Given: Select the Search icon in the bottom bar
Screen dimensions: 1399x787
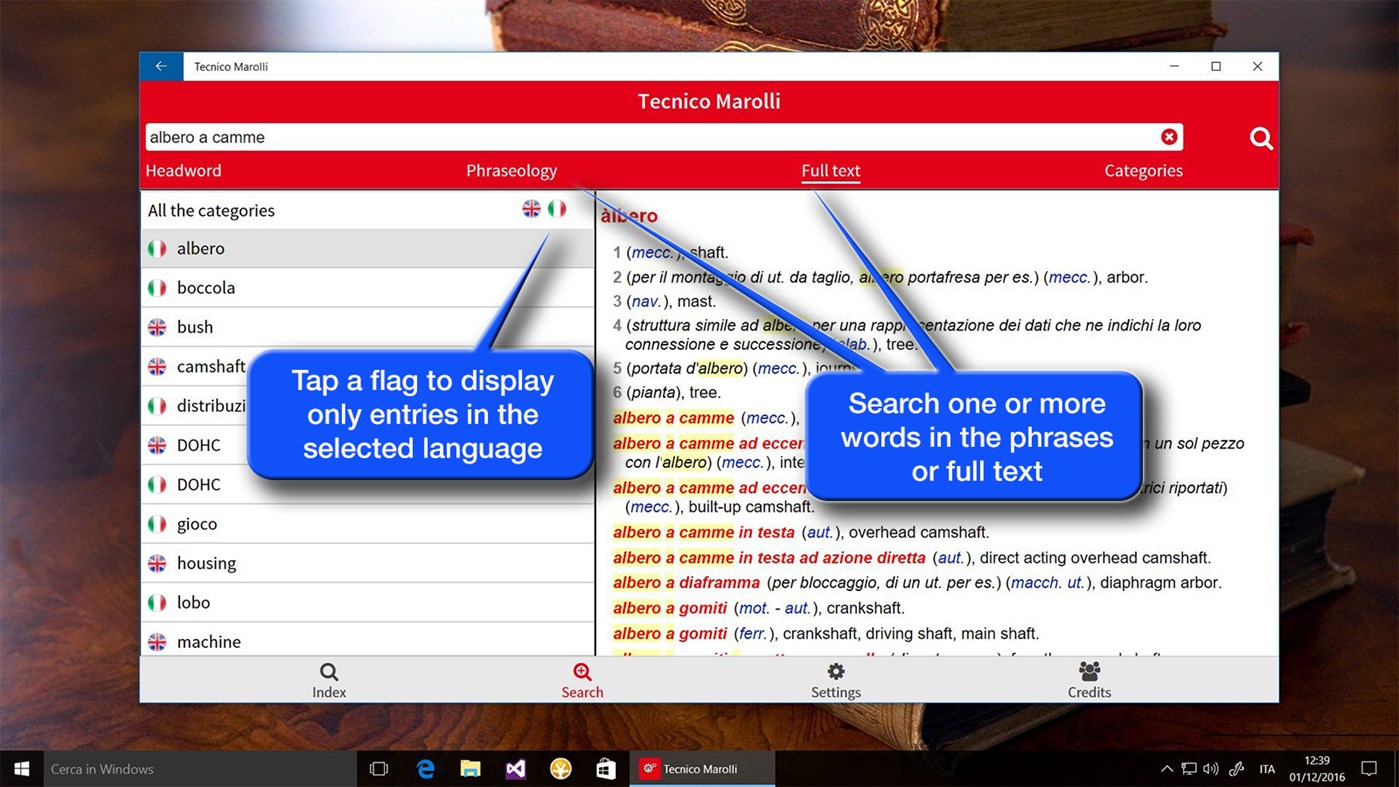Looking at the screenshot, I should [582, 678].
